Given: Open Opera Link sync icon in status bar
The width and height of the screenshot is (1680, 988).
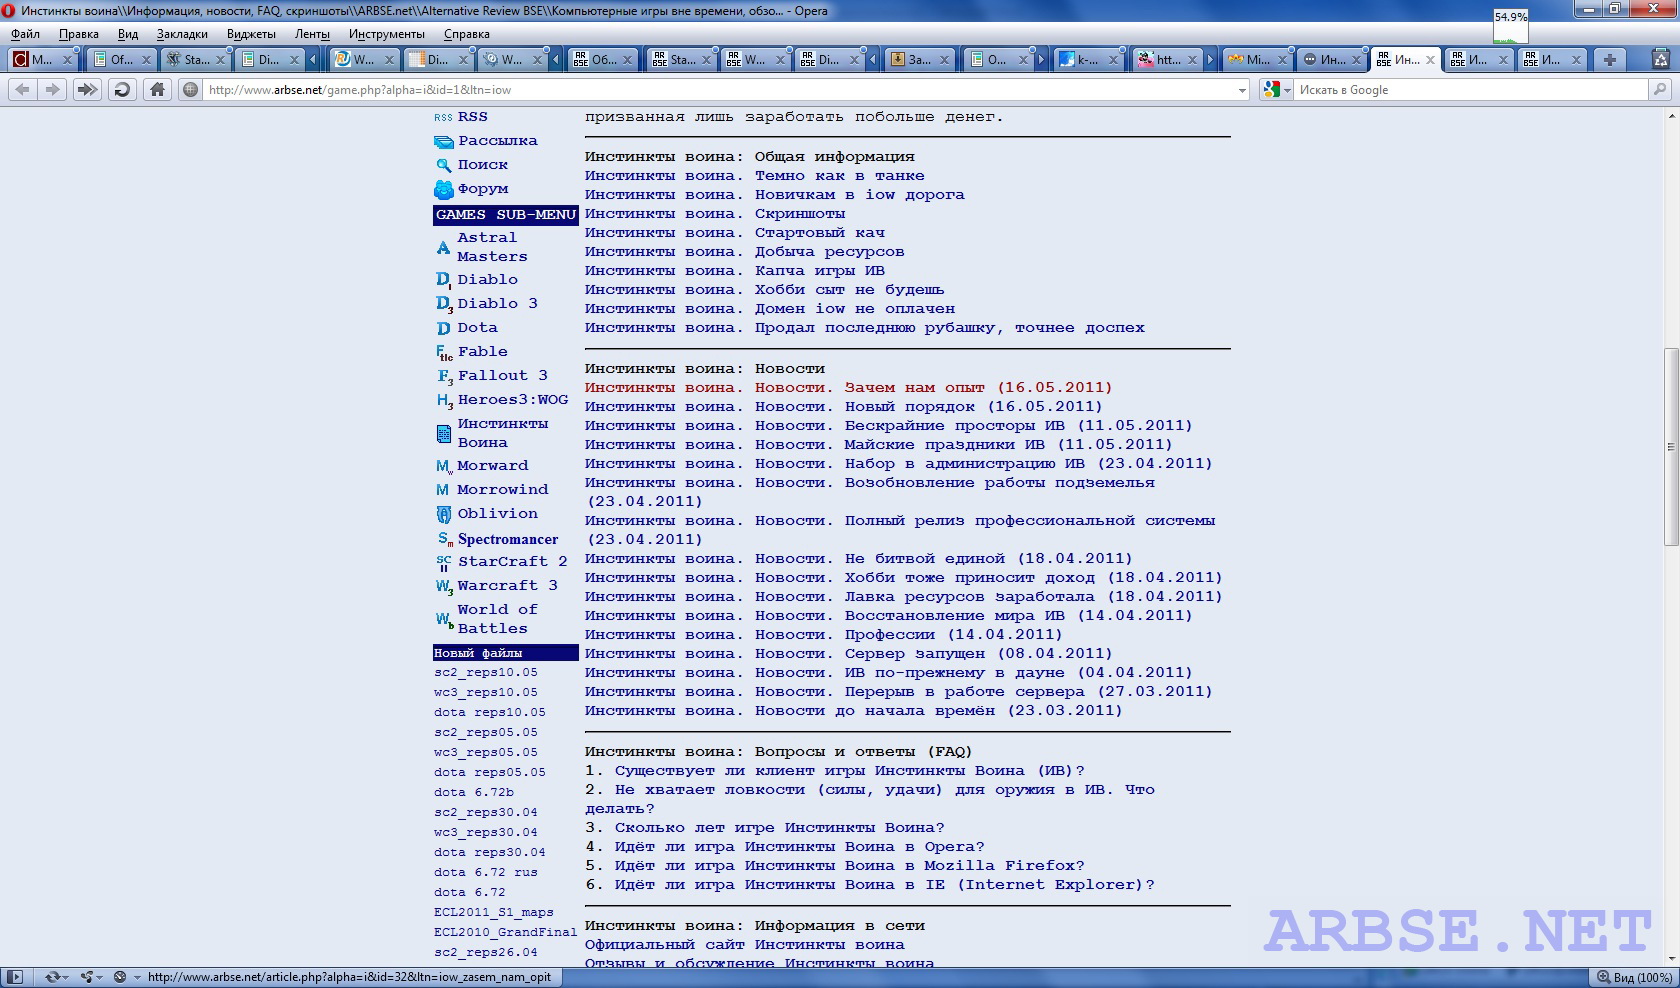Looking at the screenshot, I should click(55, 977).
